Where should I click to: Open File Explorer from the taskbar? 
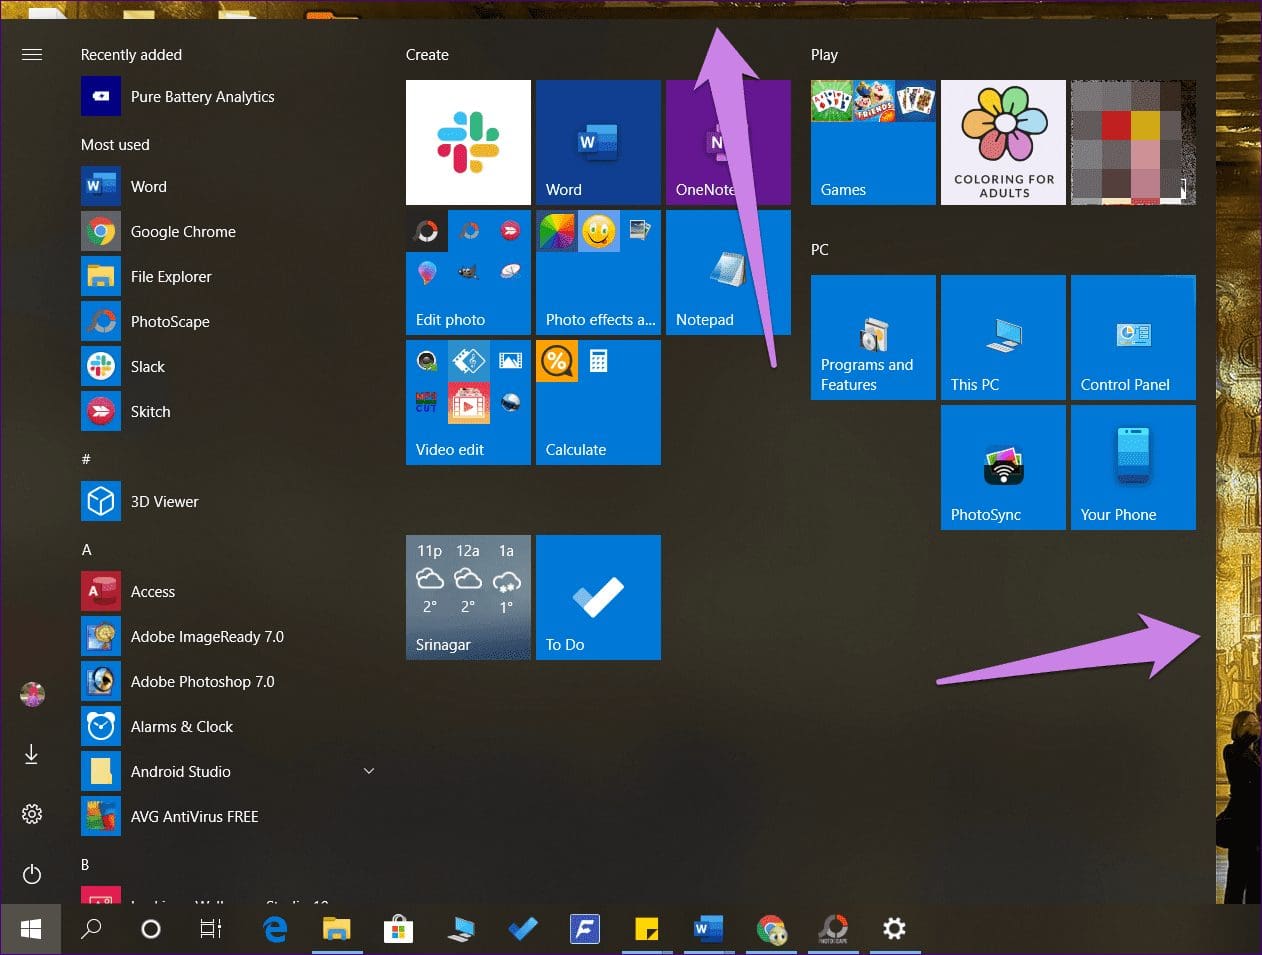[337, 929]
